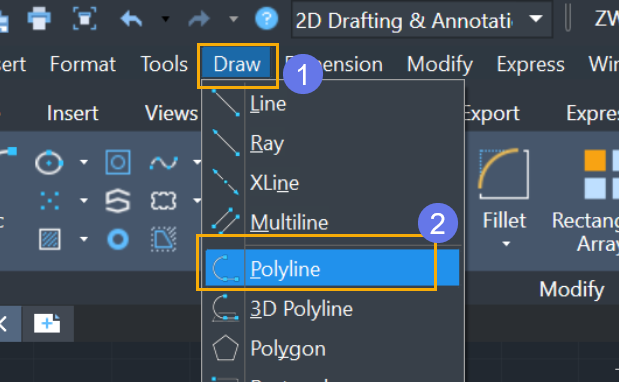Open the Help question mark icon
Image resolution: width=619 pixels, height=382 pixels.
click(x=266, y=19)
